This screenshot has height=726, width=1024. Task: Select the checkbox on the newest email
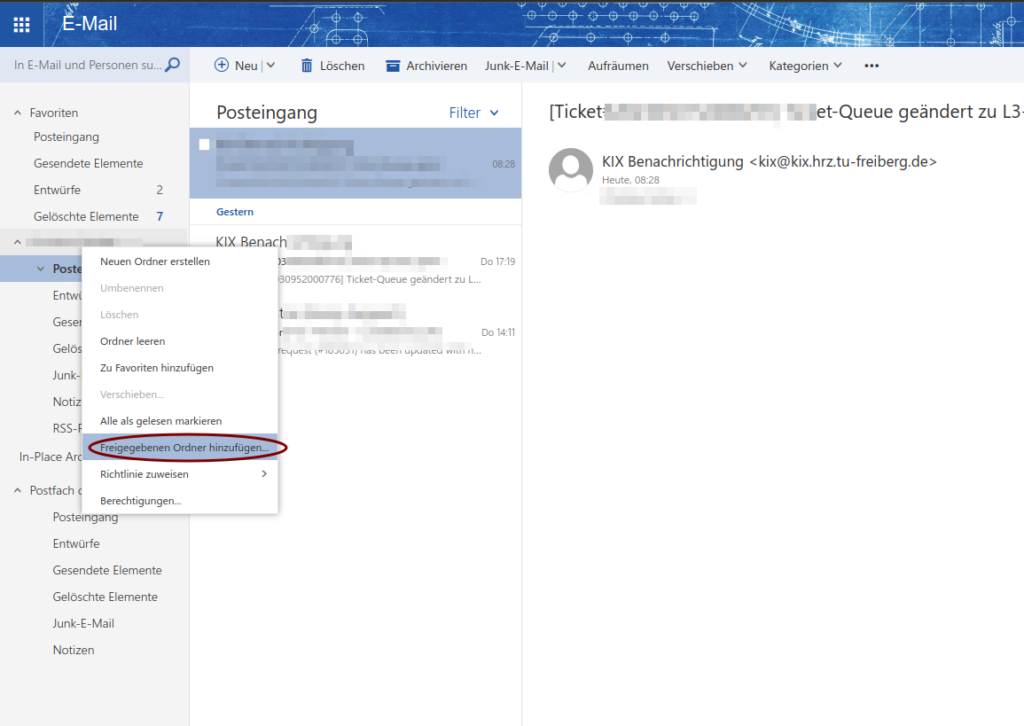(x=204, y=143)
